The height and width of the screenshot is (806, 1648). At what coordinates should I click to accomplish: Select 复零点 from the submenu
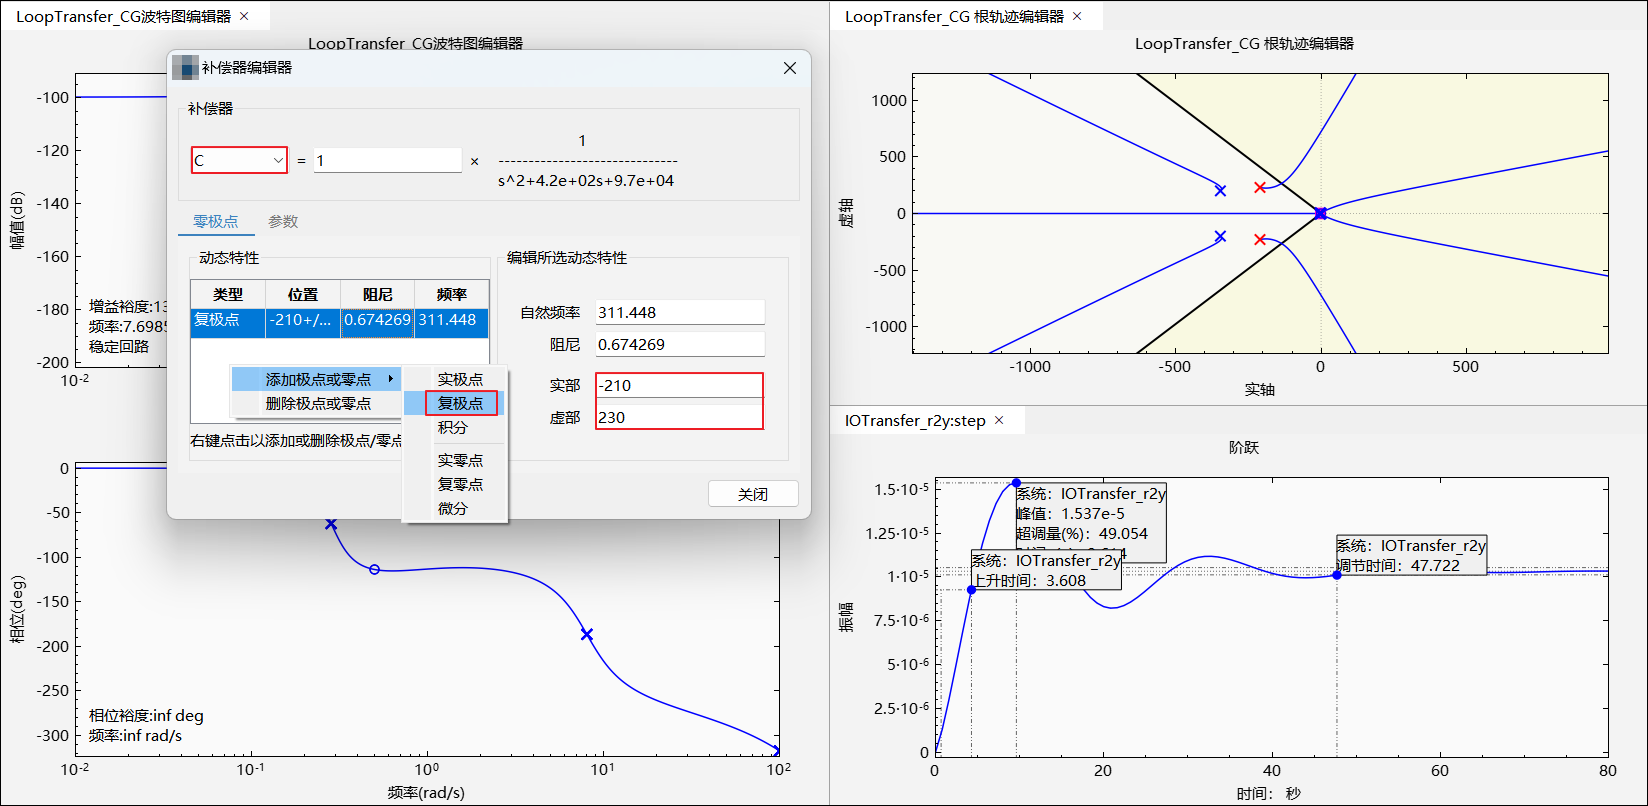[x=460, y=485]
